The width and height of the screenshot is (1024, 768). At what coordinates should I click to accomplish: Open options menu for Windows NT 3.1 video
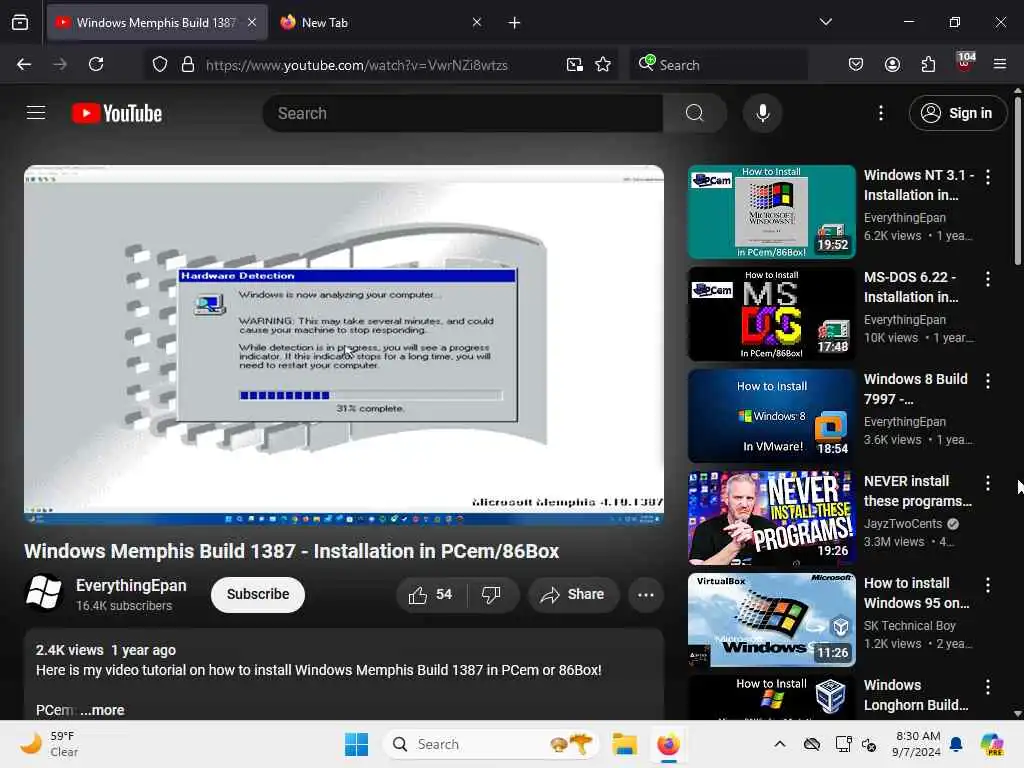click(x=987, y=176)
